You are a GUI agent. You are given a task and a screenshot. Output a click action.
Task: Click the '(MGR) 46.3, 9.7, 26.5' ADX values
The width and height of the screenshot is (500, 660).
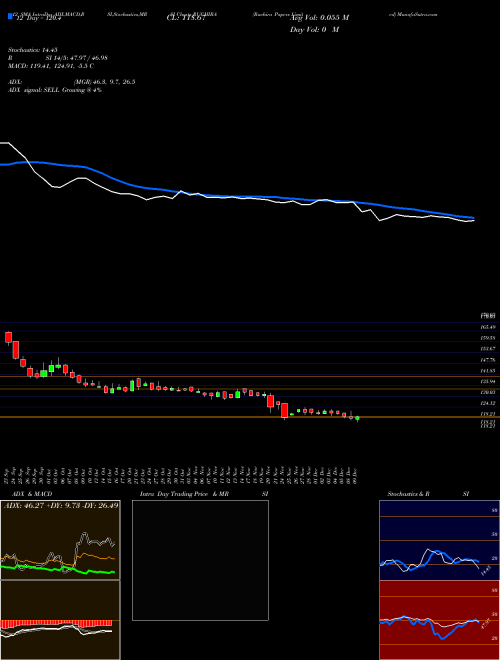(104, 82)
